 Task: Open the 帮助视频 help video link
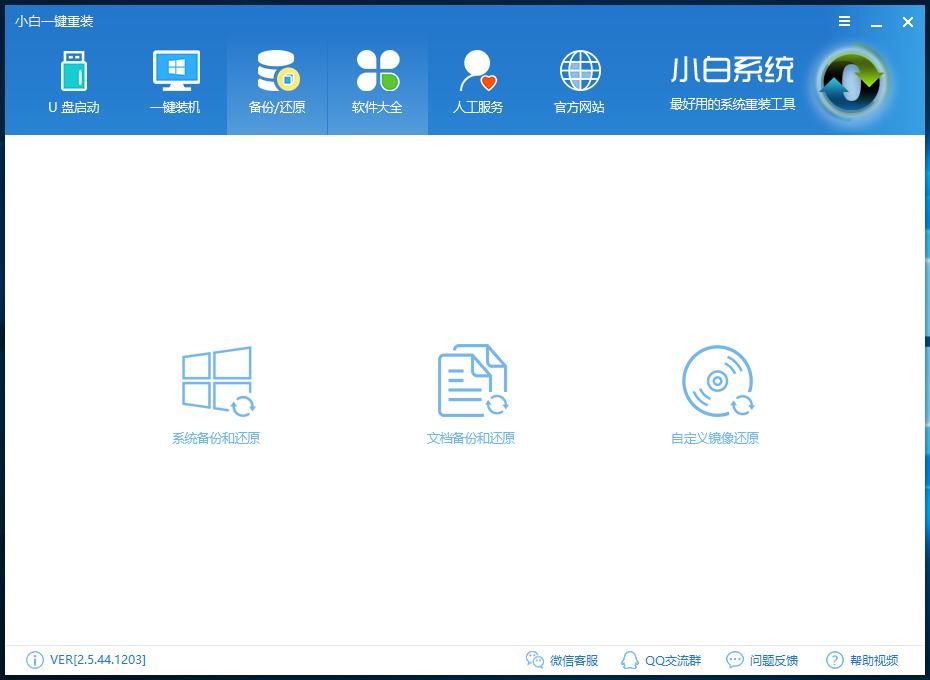click(x=874, y=660)
